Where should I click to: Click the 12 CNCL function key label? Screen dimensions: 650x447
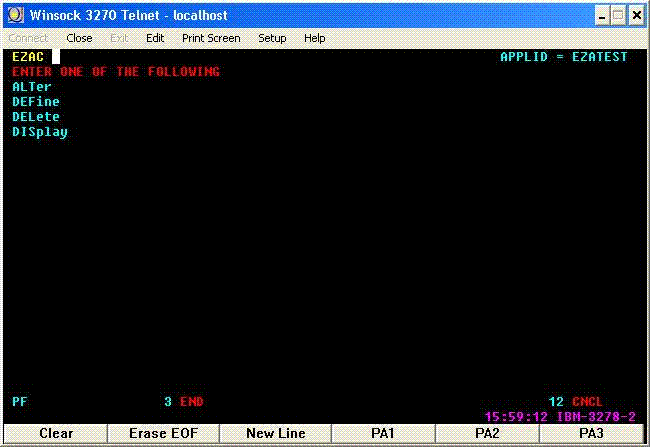[x=576, y=402]
